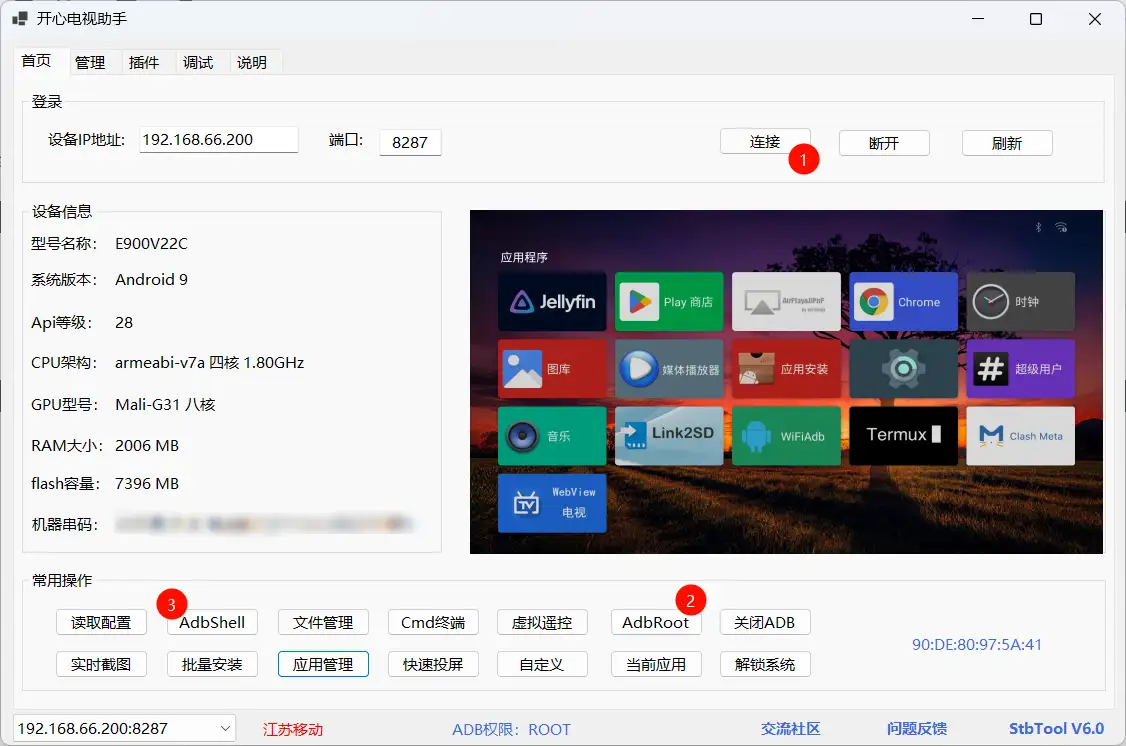Open the 虚拟遥控 virtual remote
1126x746 pixels.
pos(542,621)
